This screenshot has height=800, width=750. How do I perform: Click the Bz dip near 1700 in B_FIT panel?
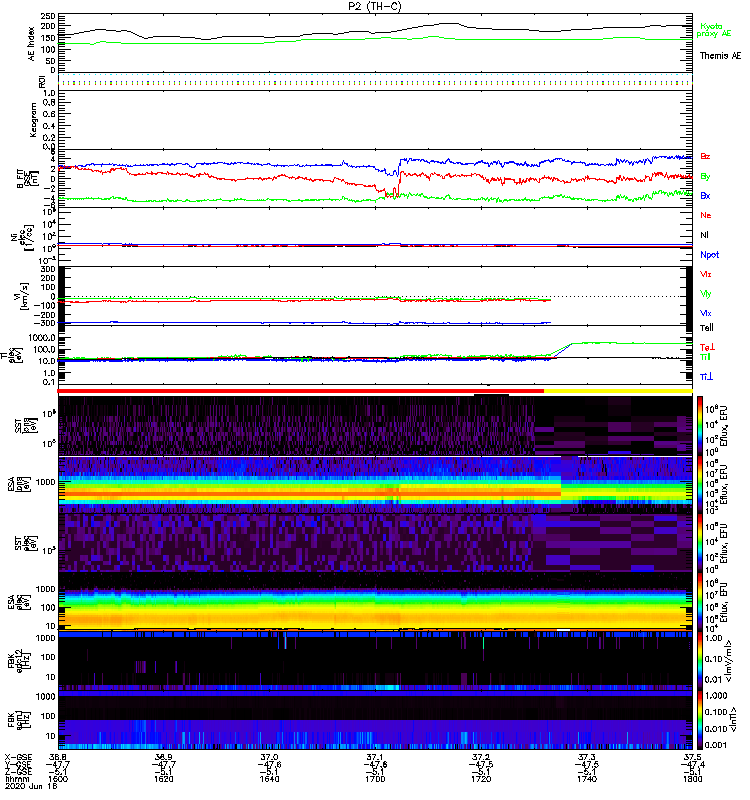[x=392, y=194]
